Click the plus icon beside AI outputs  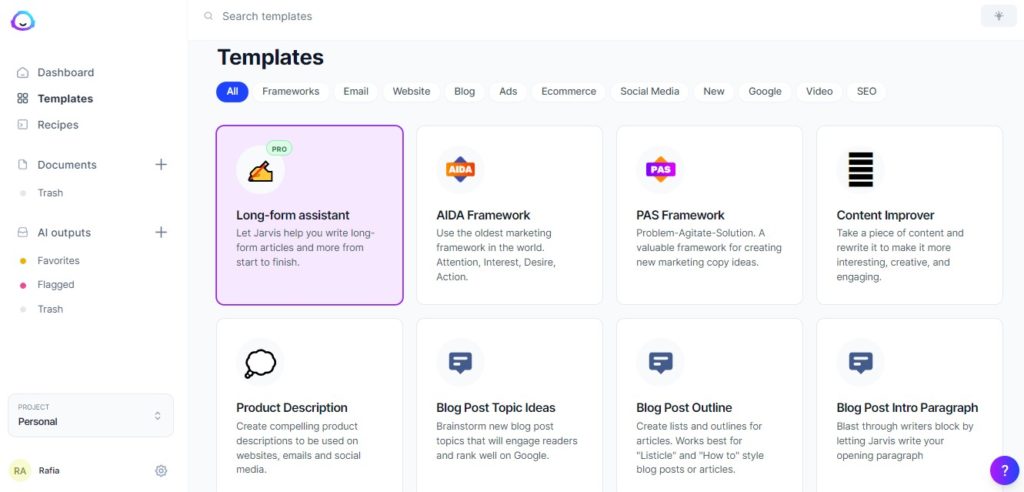(x=161, y=232)
